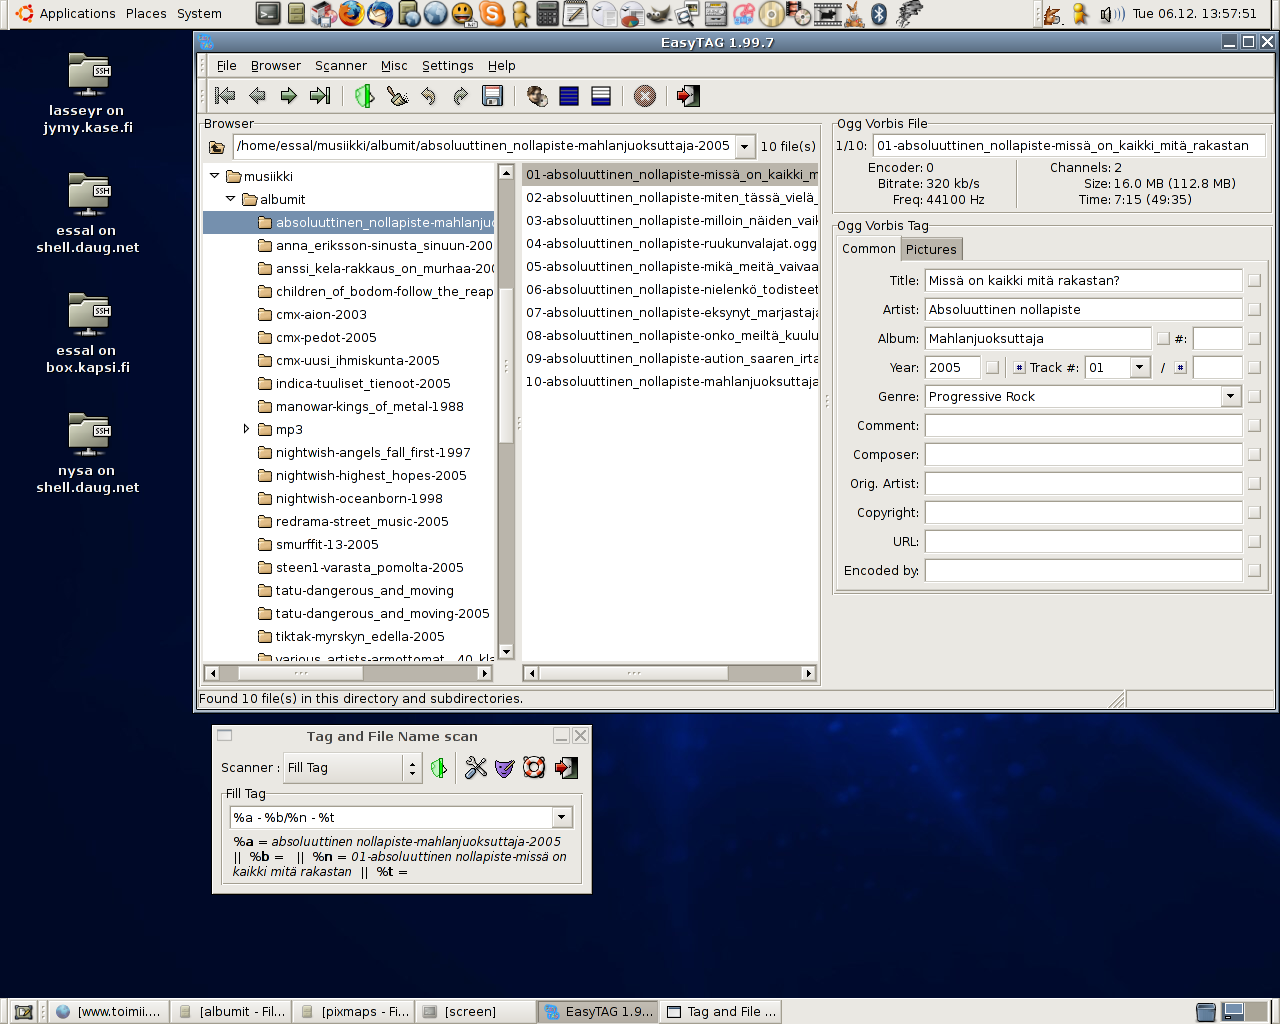Close scanner window with exit icon
The image size is (1280, 1024).
(x=566, y=768)
